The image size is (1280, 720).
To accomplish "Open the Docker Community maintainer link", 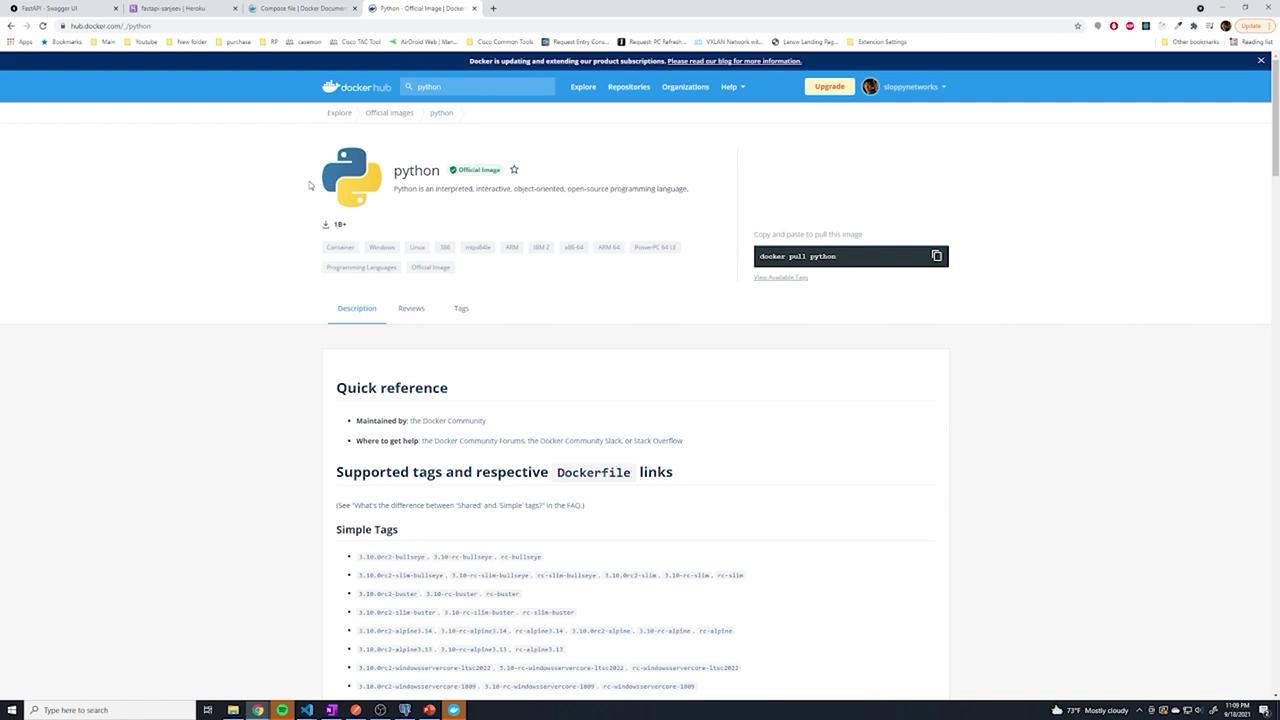I will click(x=448, y=421).
